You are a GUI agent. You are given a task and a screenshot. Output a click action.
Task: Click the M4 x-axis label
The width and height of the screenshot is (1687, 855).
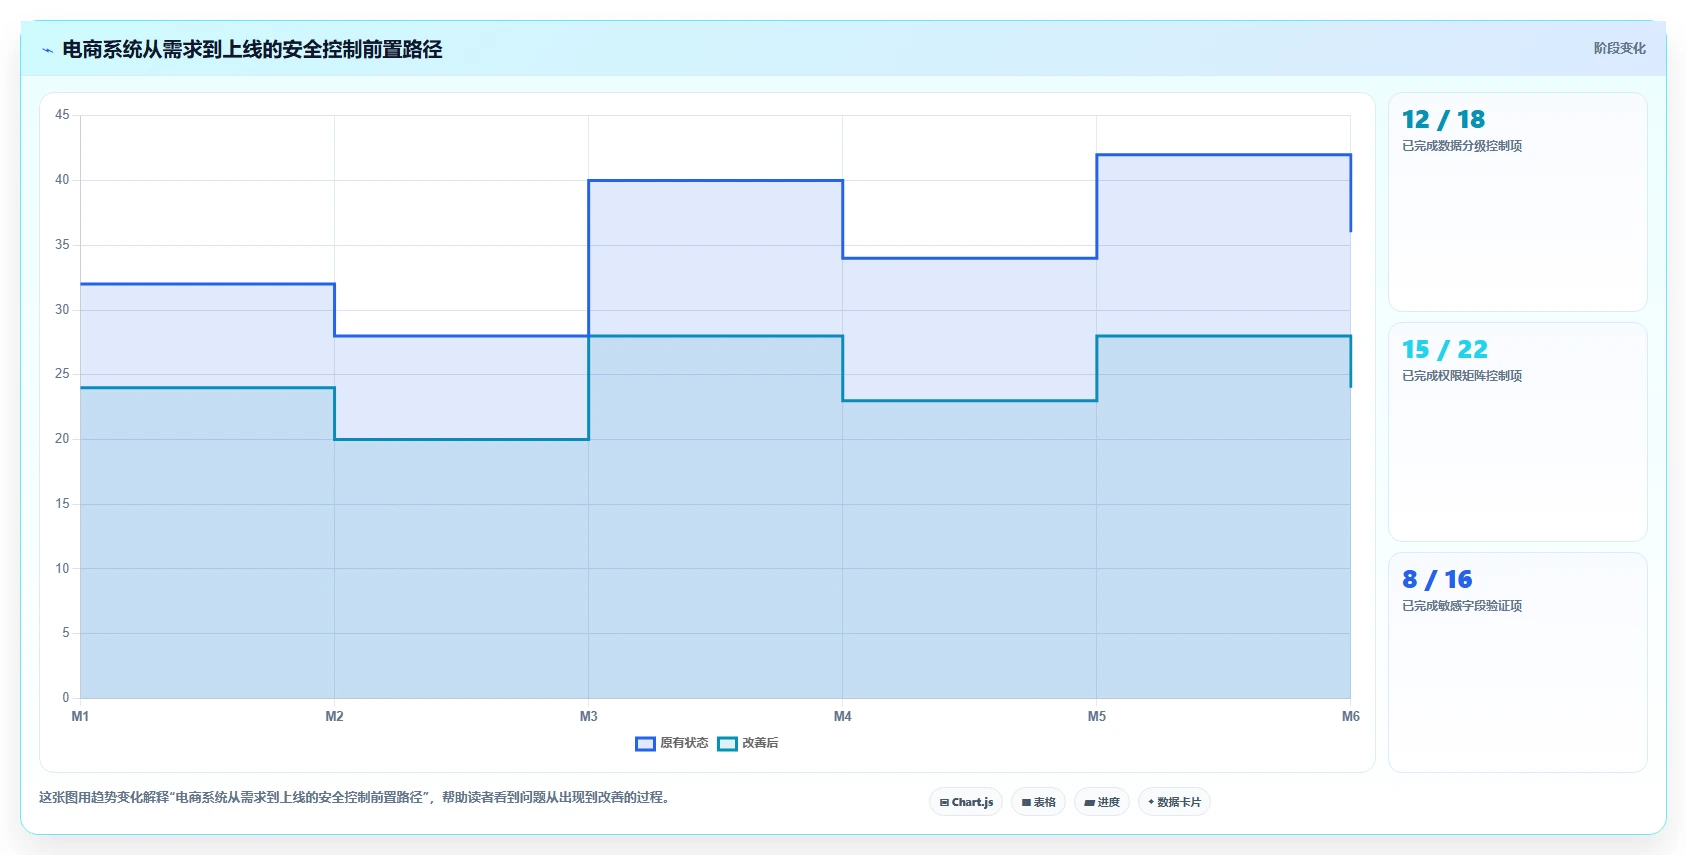tap(842, 716)
